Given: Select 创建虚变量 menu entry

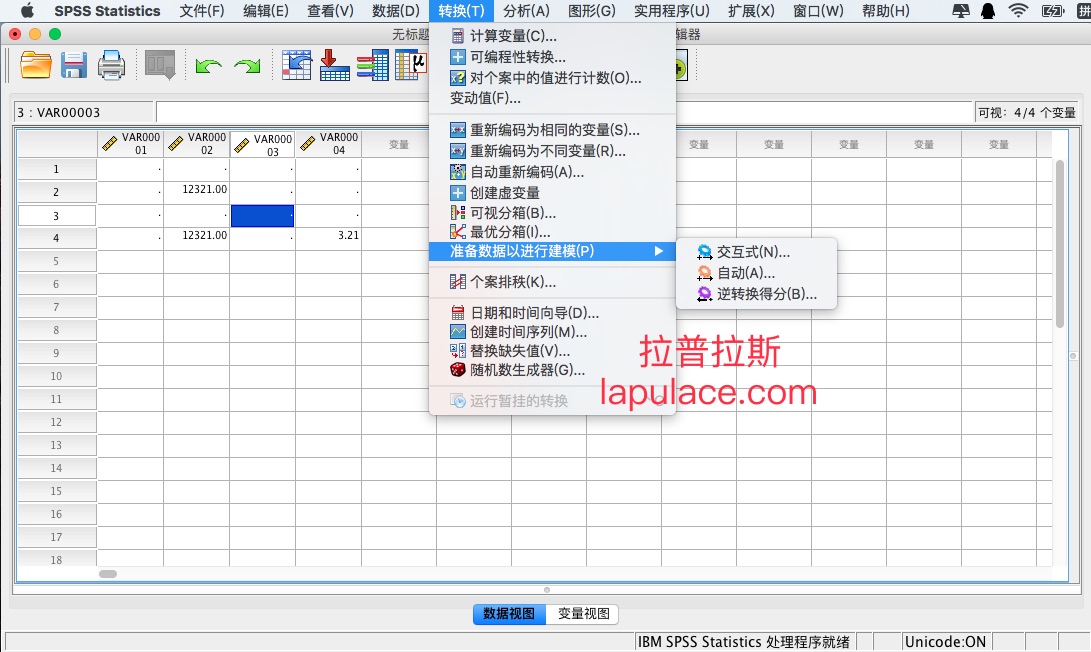Looking at the screenshot, I should tap(552, 193).
